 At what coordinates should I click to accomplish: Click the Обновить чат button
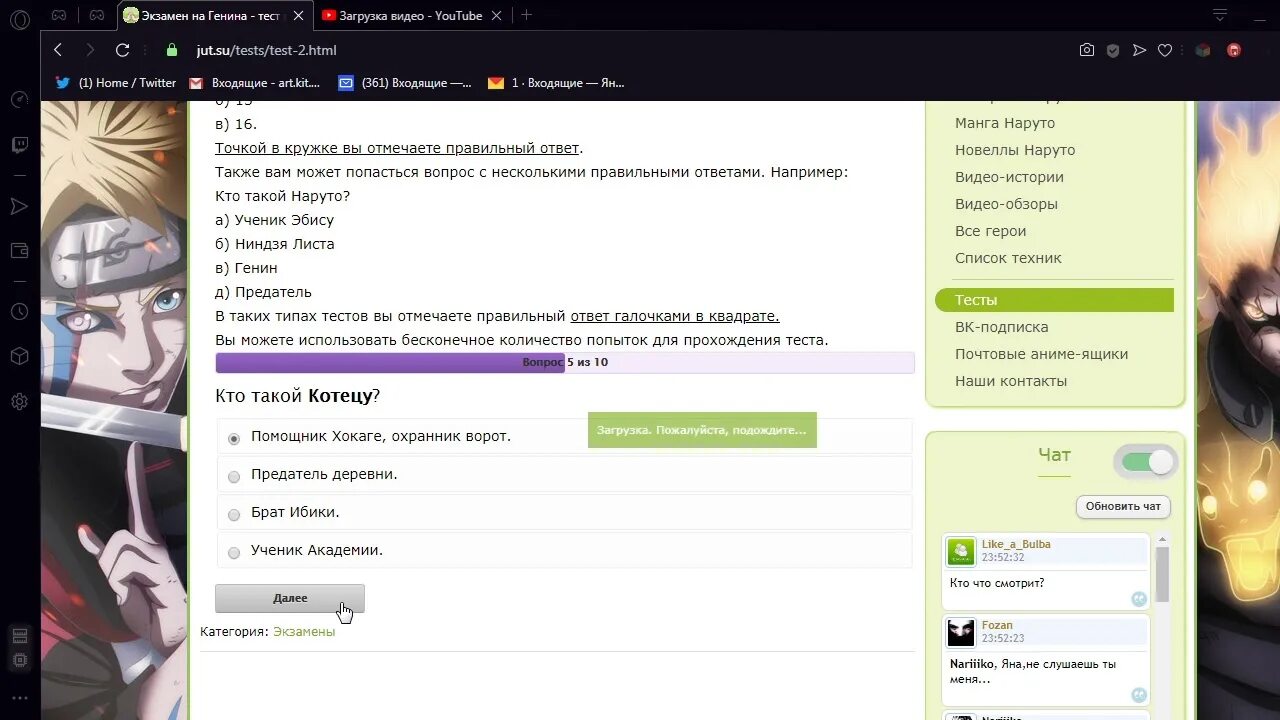pyautogui.click(x=1123, y=506)
